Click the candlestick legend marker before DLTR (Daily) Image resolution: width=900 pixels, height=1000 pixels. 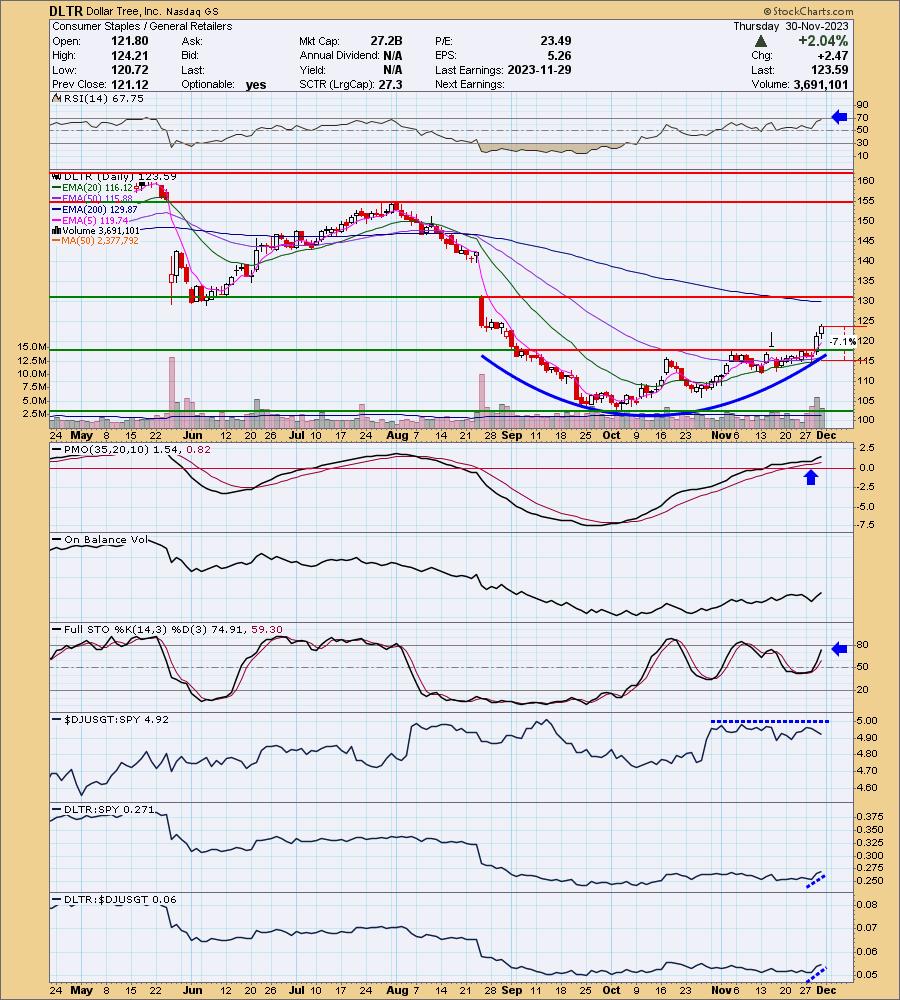tap(56, 177)
